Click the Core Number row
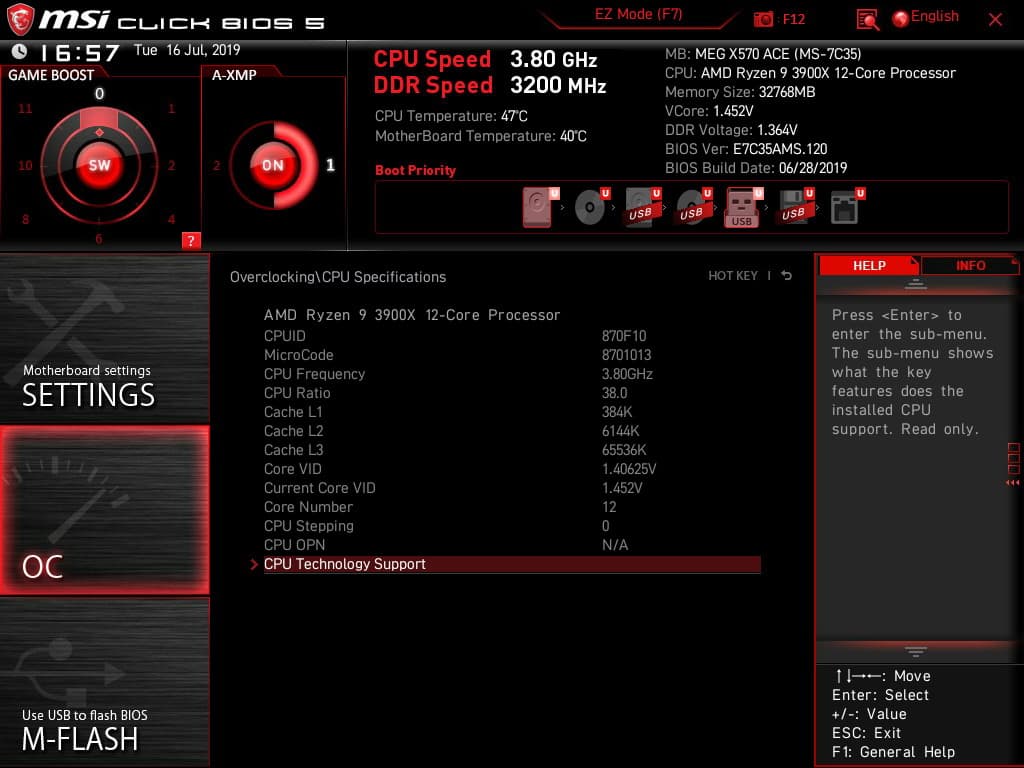Viewport: 1024px width, 768px height. [512, 507]
